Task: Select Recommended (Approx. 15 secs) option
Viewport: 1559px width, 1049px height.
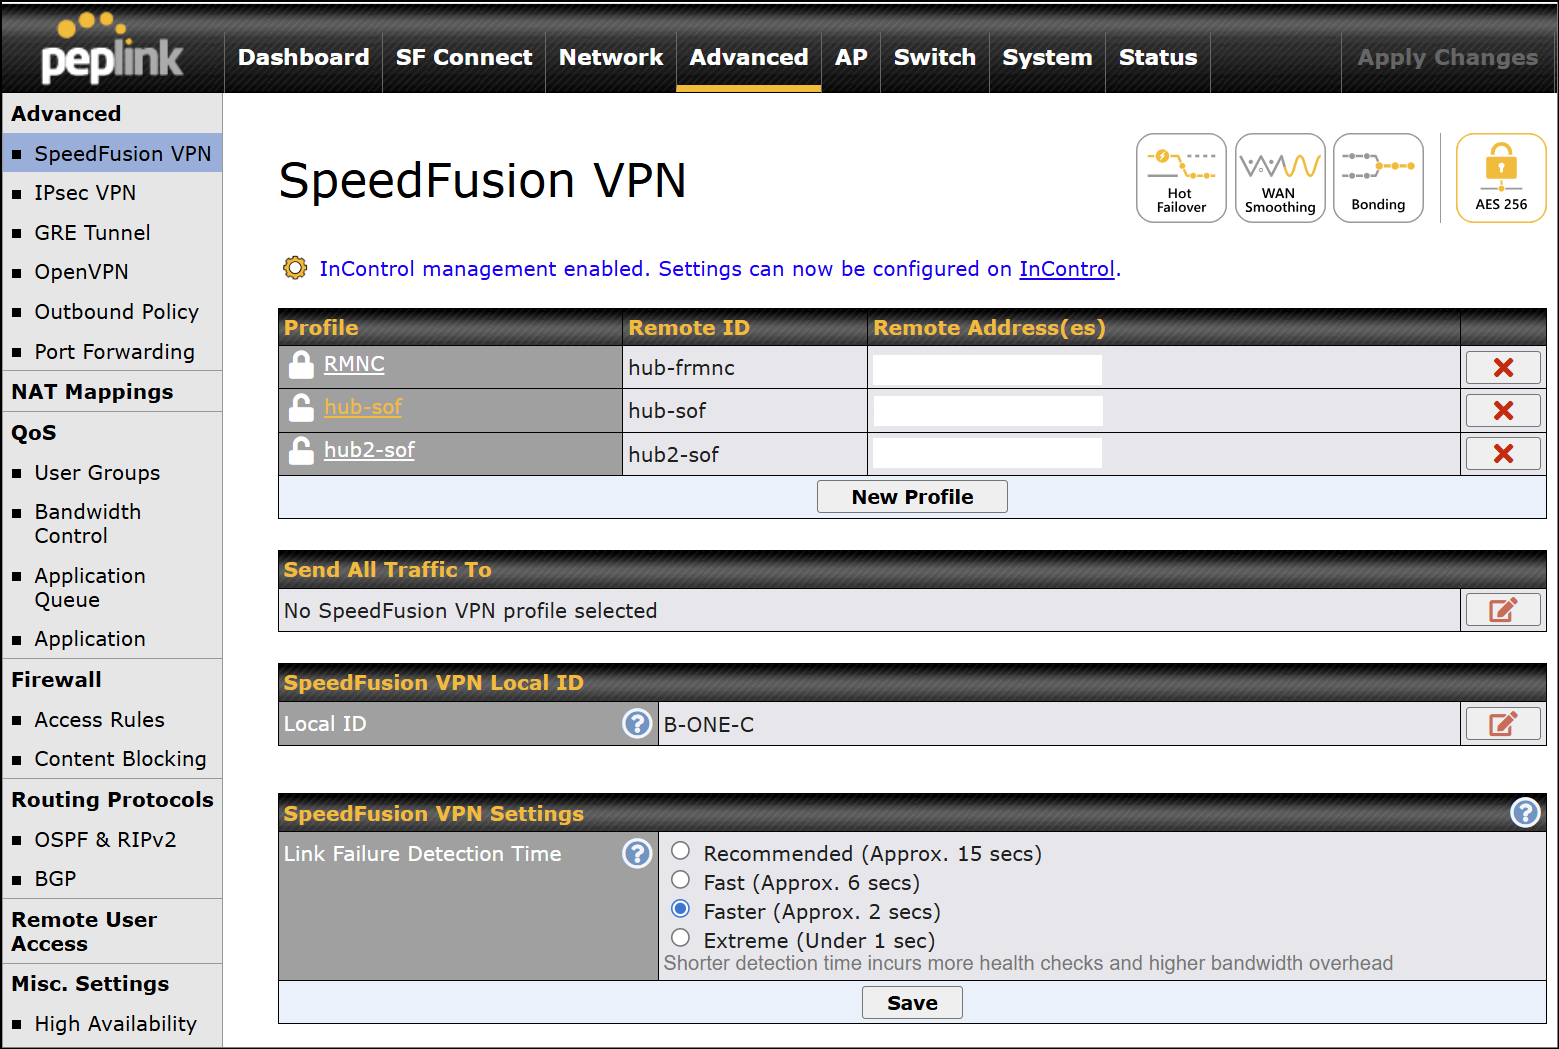Action: pyautogui.click(x=681, y=851)
